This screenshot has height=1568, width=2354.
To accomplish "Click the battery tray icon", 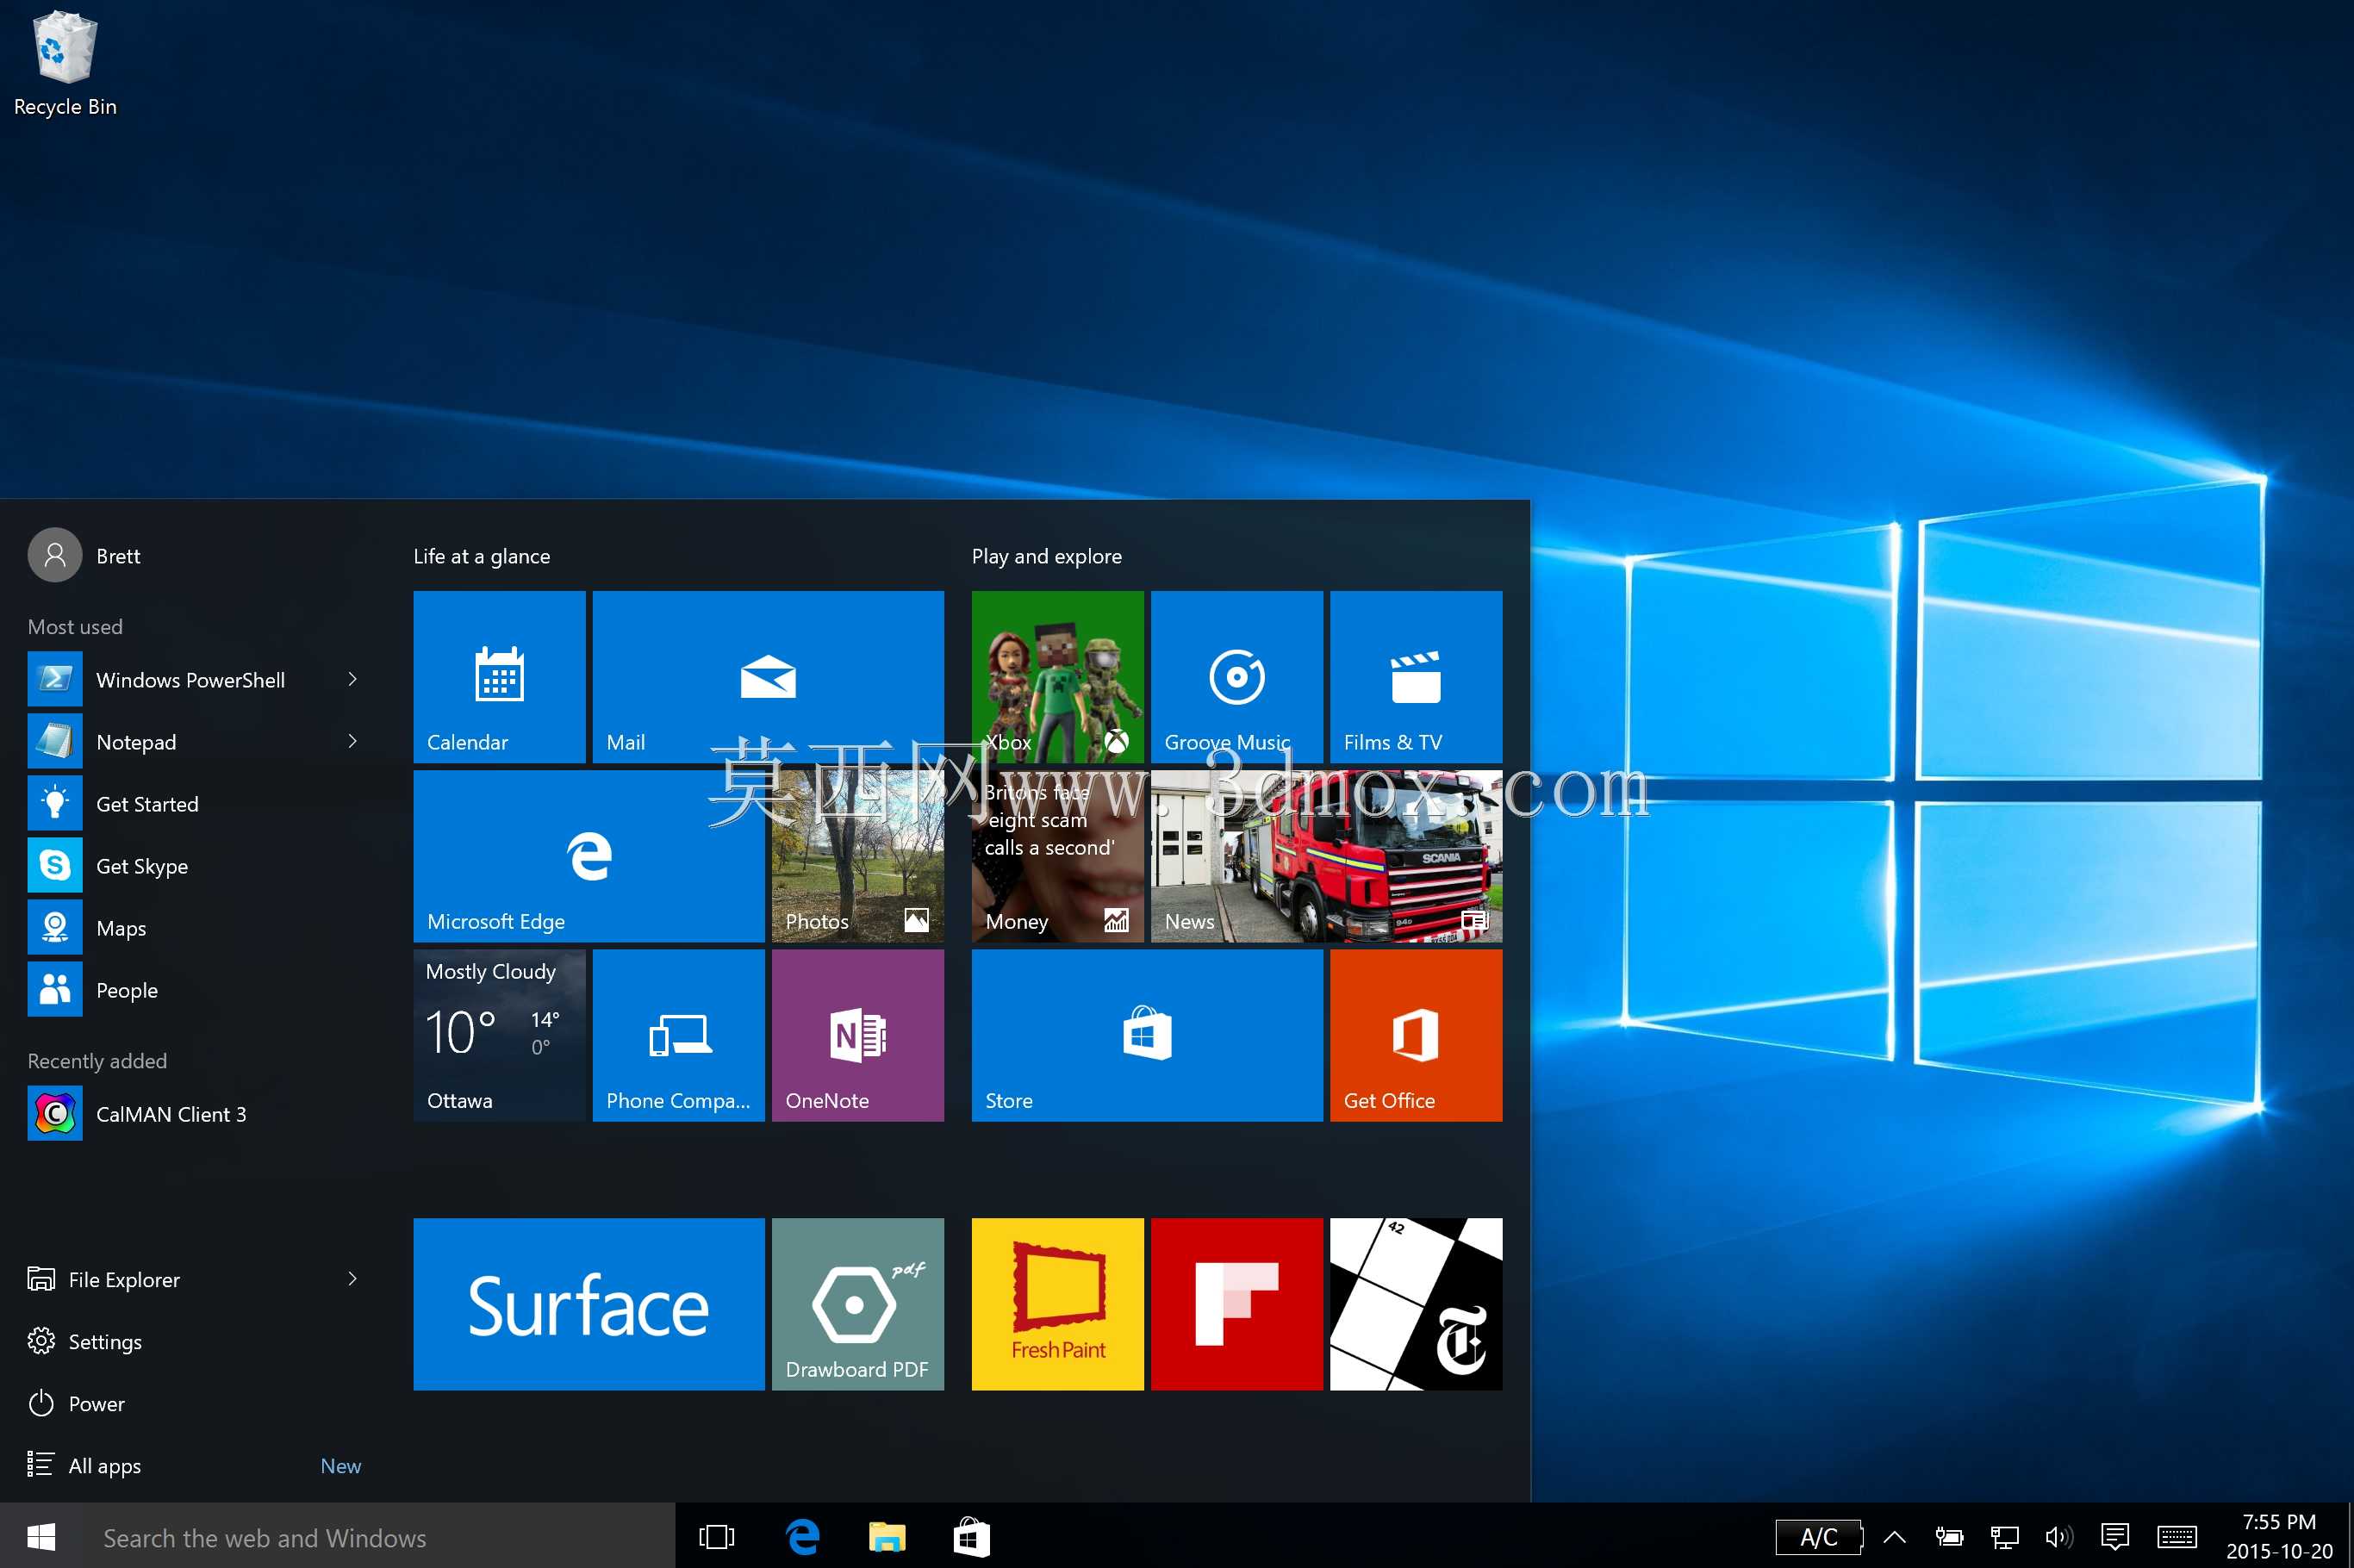I will click(x=1949, y=1537).
